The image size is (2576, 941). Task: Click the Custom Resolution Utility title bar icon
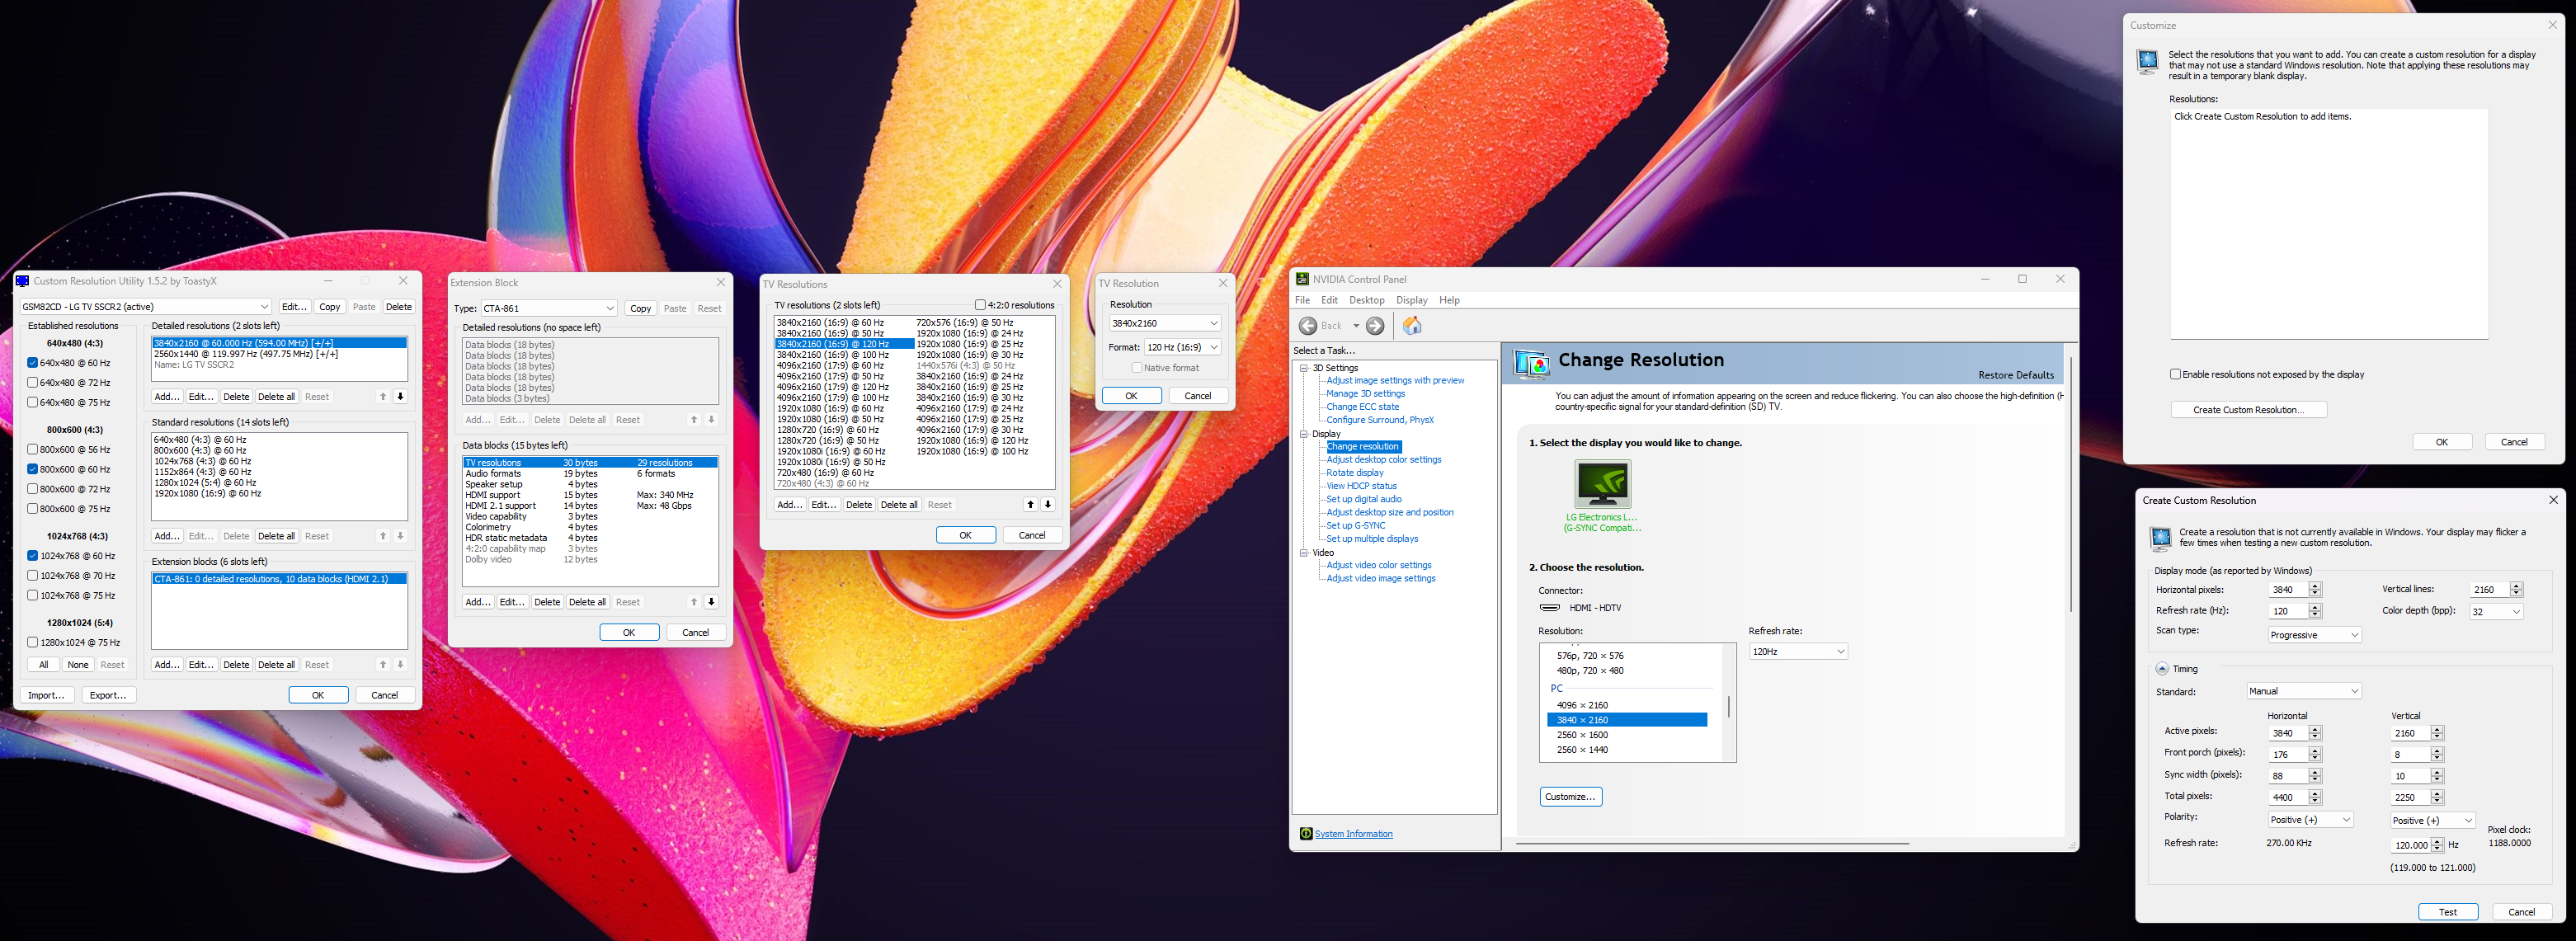coord(22,281)
